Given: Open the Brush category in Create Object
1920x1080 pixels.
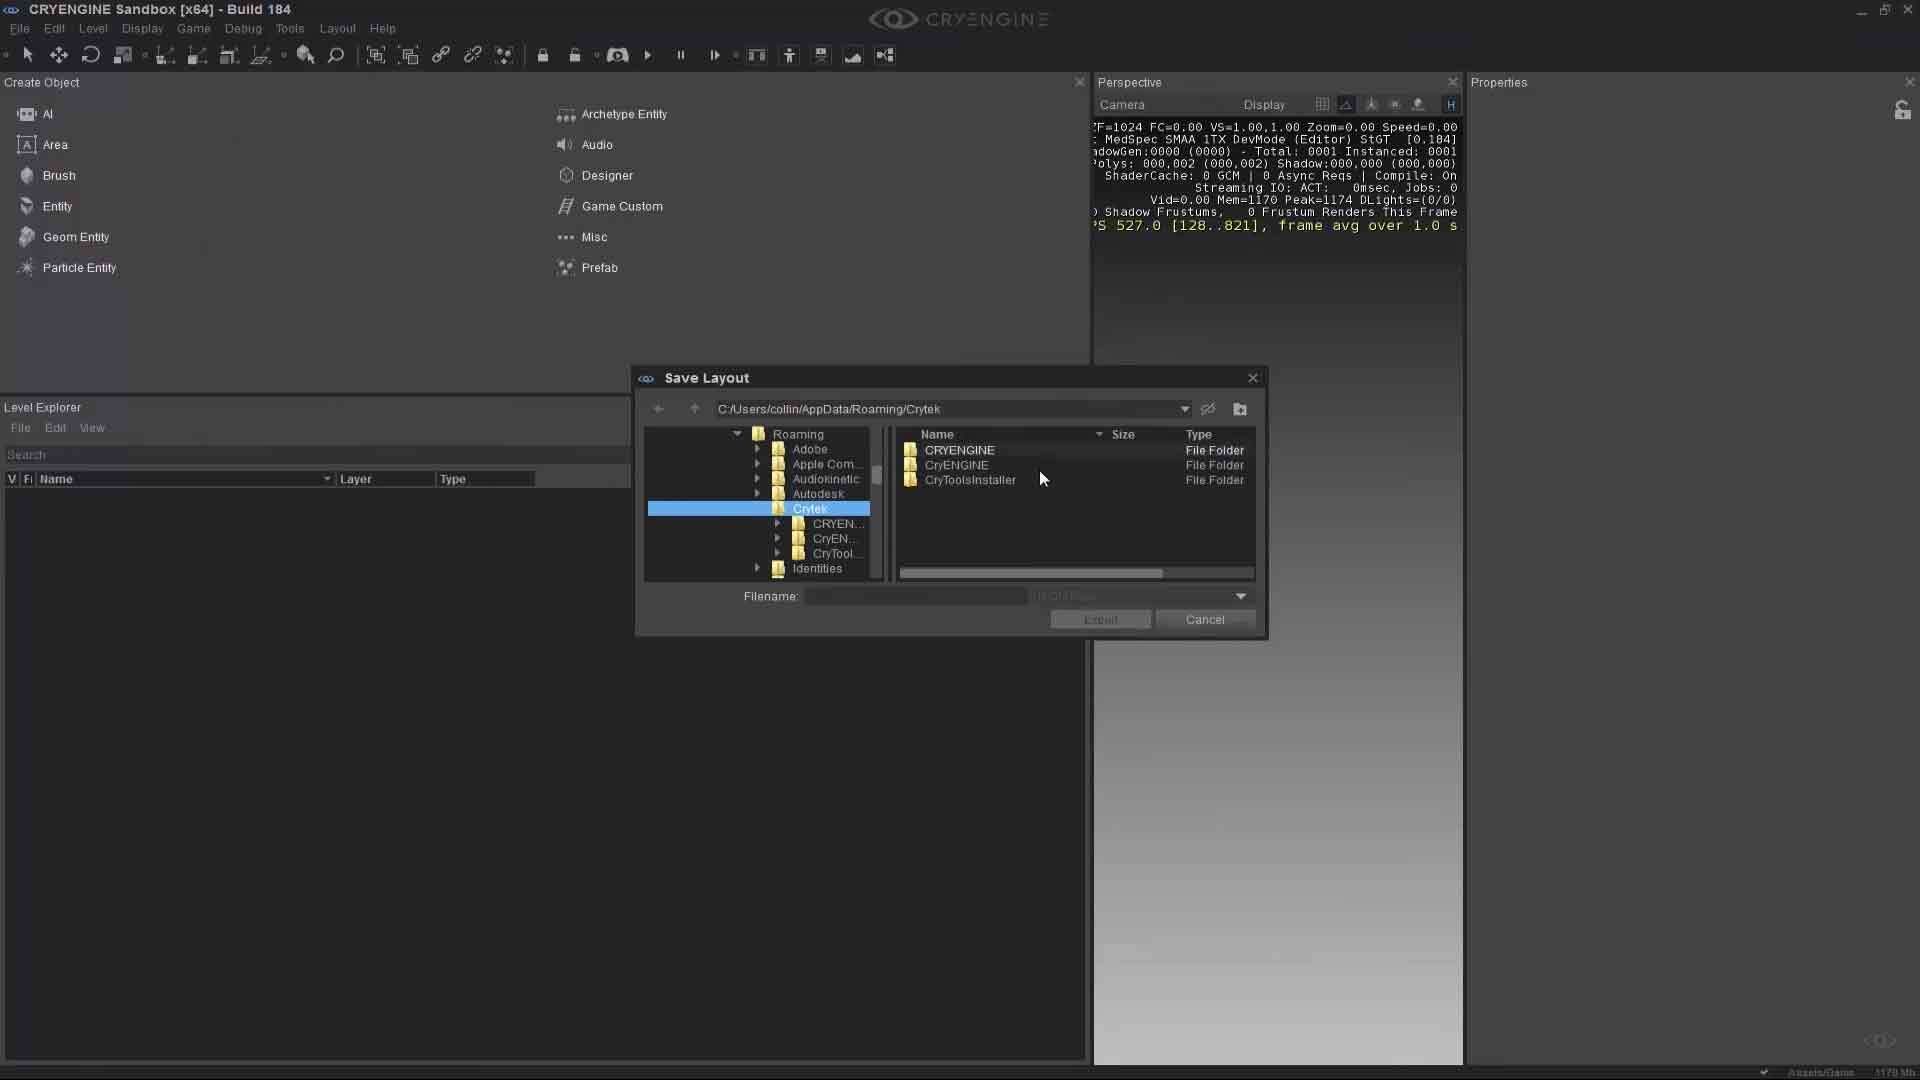Looking at the screenshot, I should [58, 175].
